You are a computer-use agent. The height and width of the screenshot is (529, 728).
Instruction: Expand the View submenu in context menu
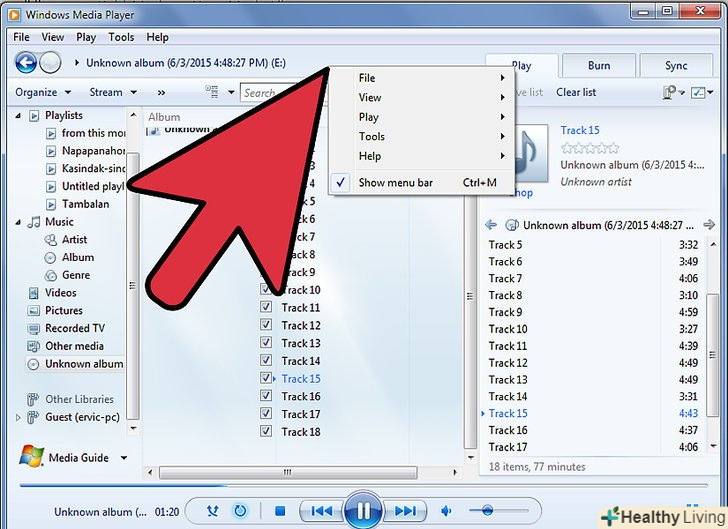click(x=421, y=98)
